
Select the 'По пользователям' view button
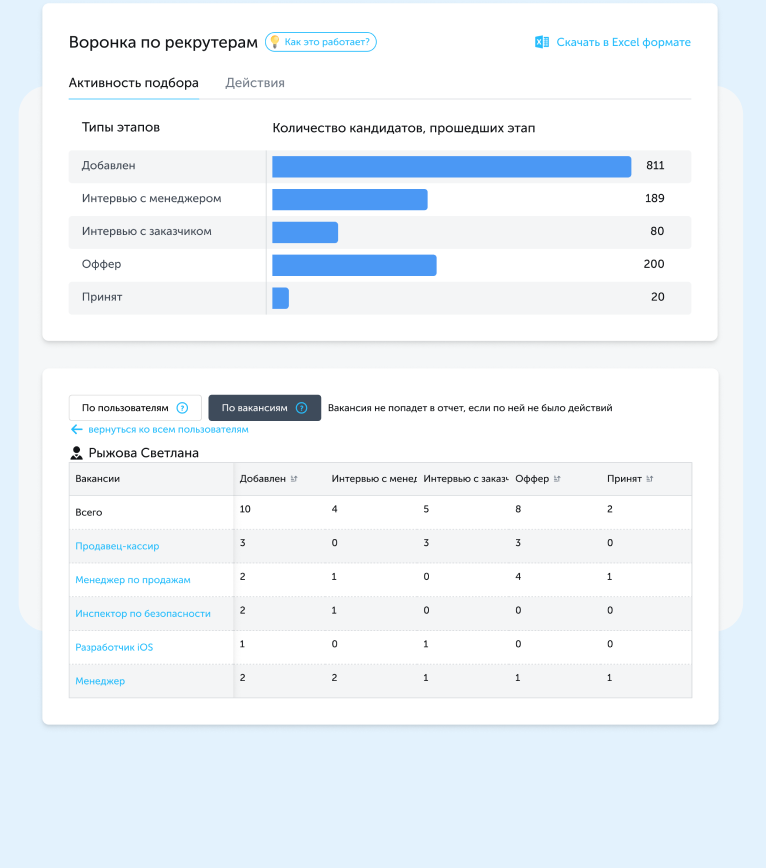(135, 408)
